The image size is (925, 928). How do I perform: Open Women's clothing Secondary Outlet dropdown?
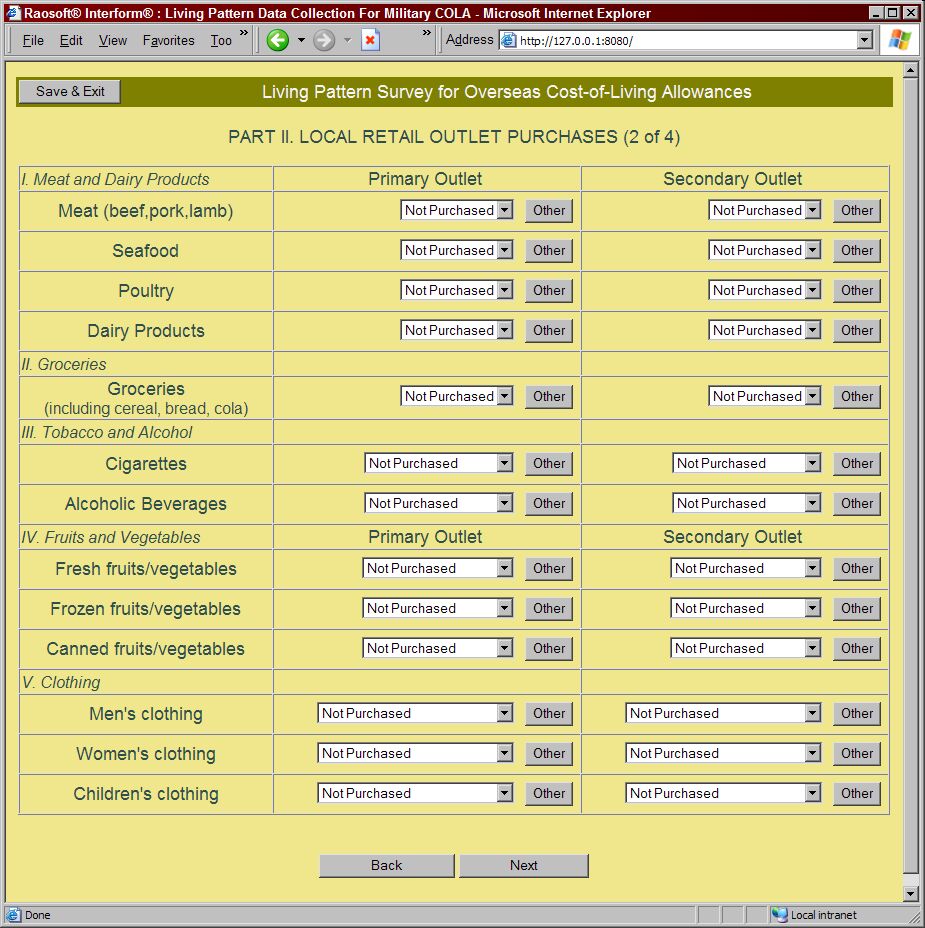click(x=723, y=753)
